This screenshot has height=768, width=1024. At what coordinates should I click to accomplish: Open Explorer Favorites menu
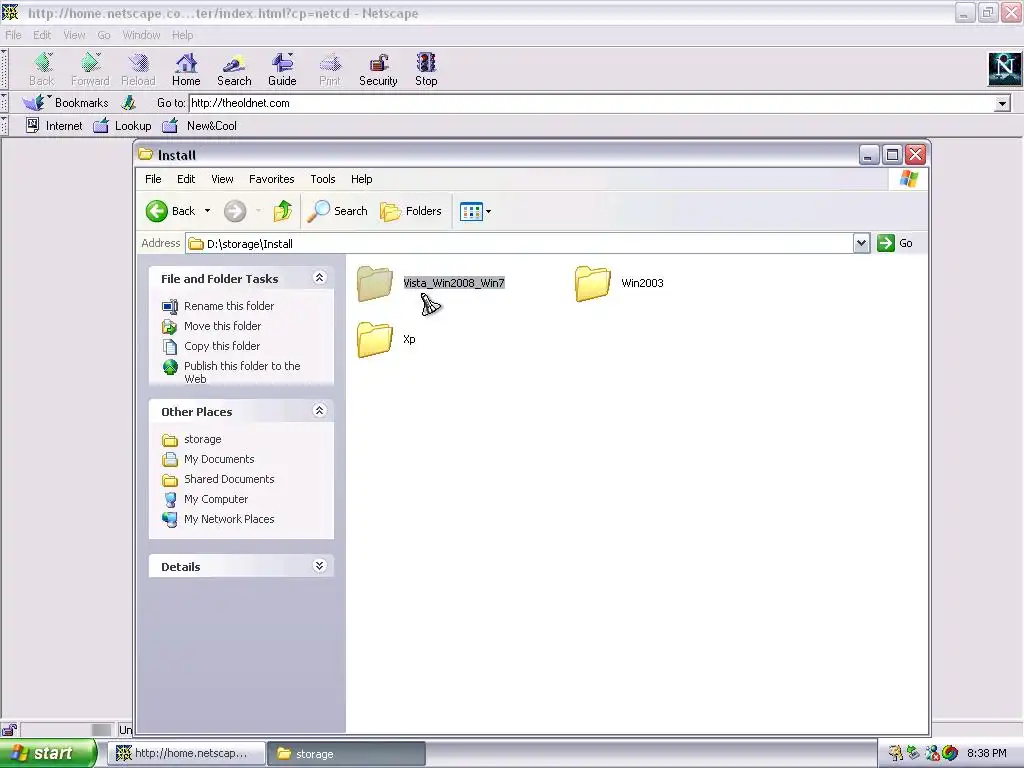pos(272,179)
